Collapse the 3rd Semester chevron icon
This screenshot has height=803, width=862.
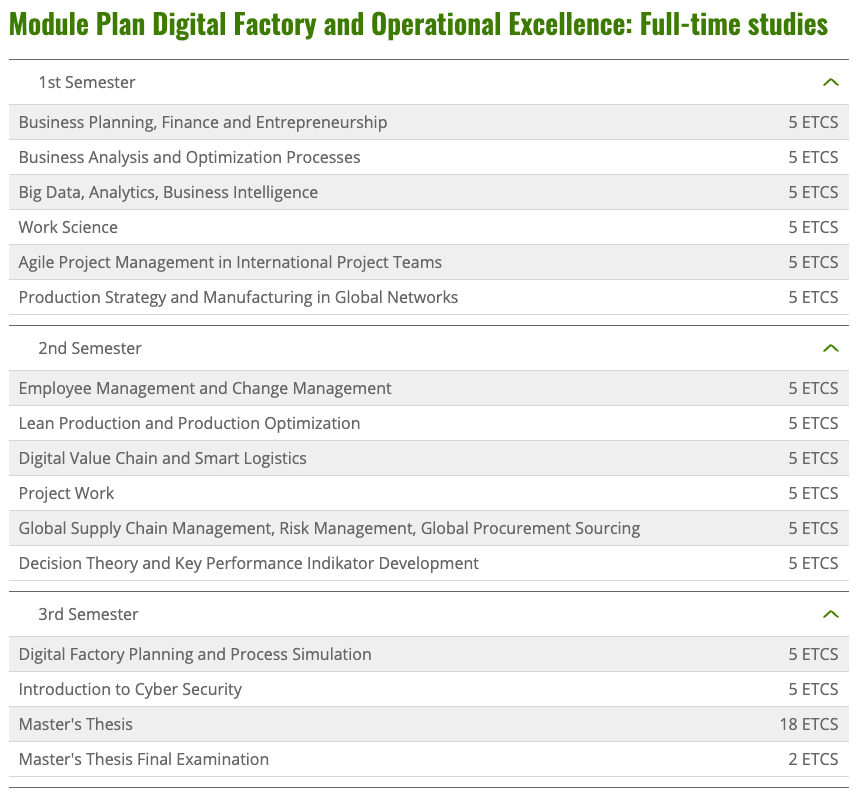point(831,614)
